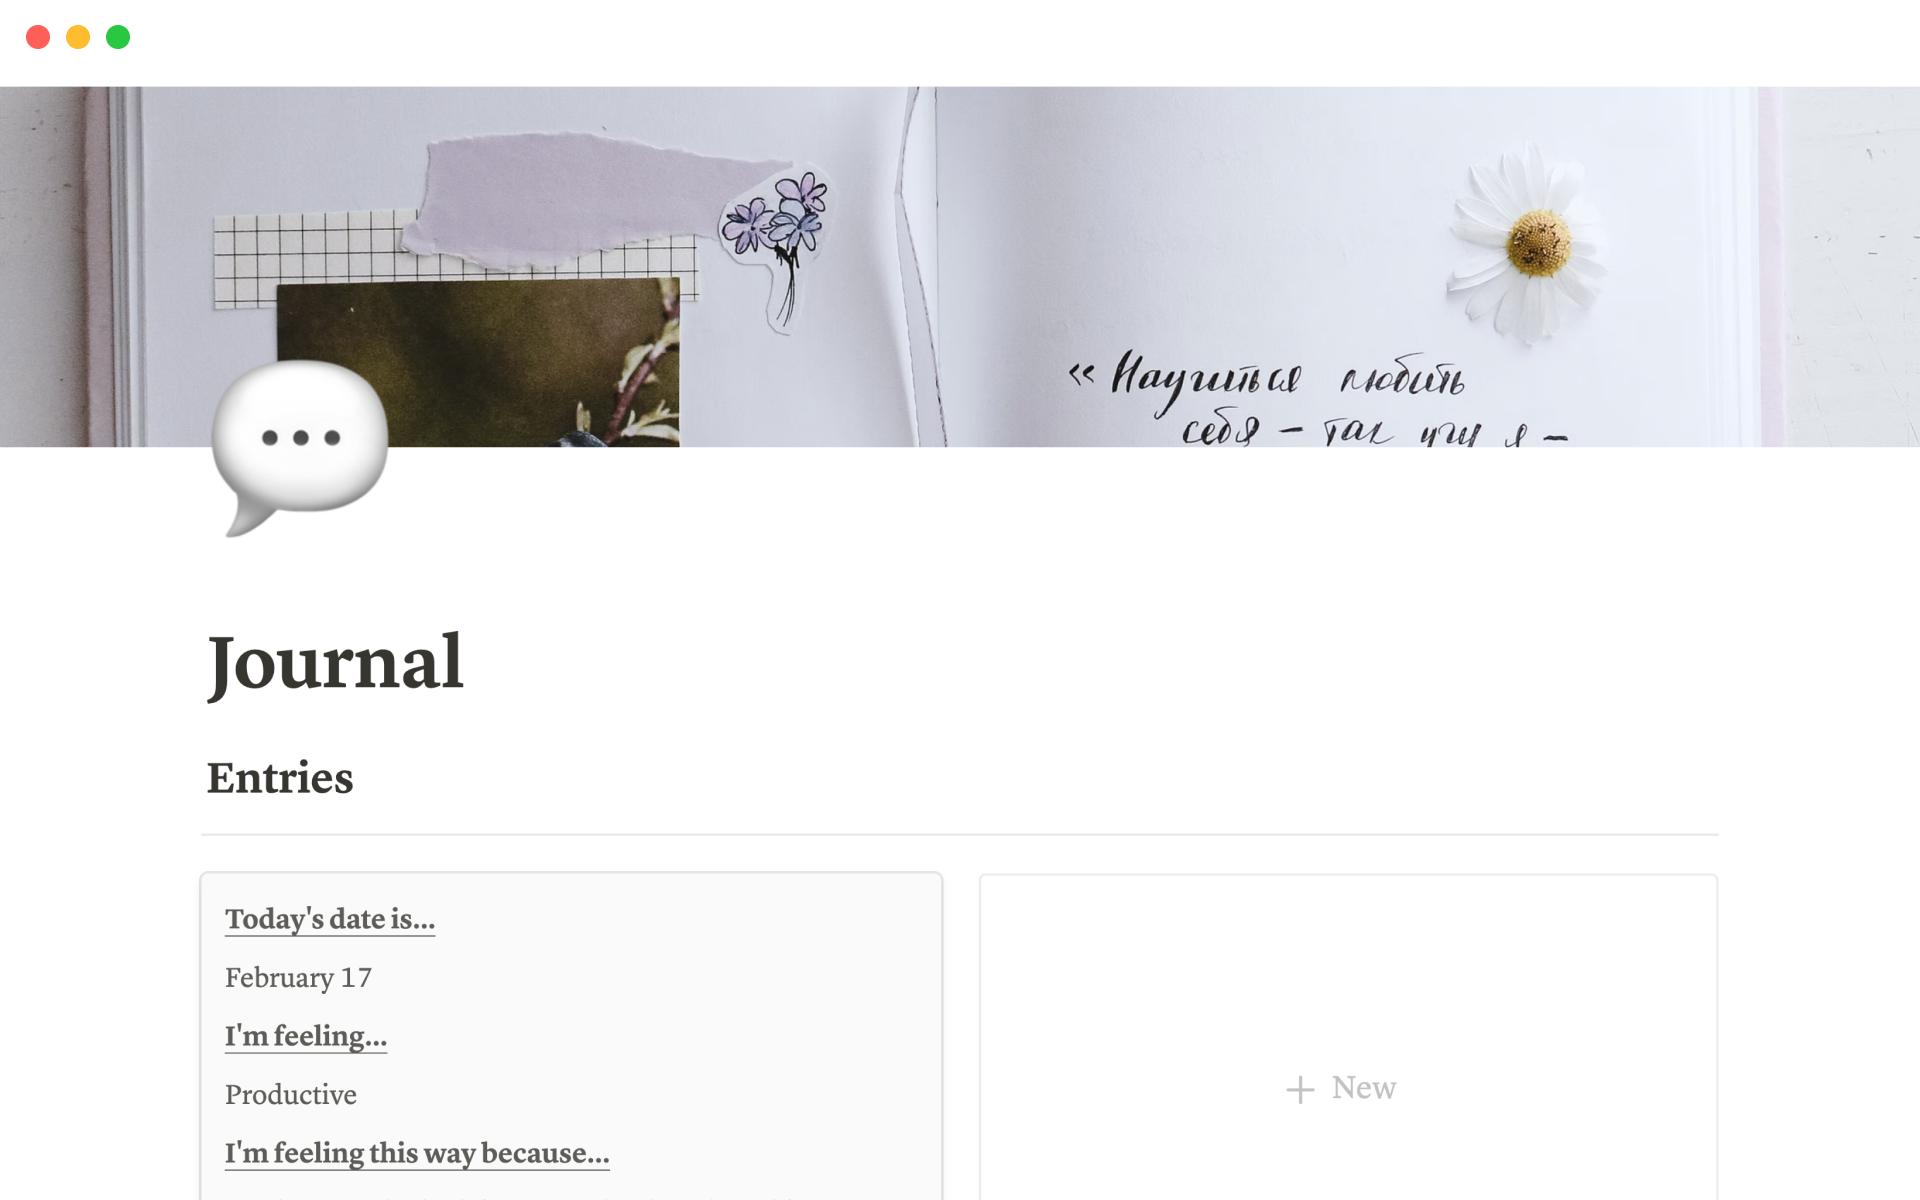Click the divider line below Entries

pyautogui.click(x=960, y=834)
